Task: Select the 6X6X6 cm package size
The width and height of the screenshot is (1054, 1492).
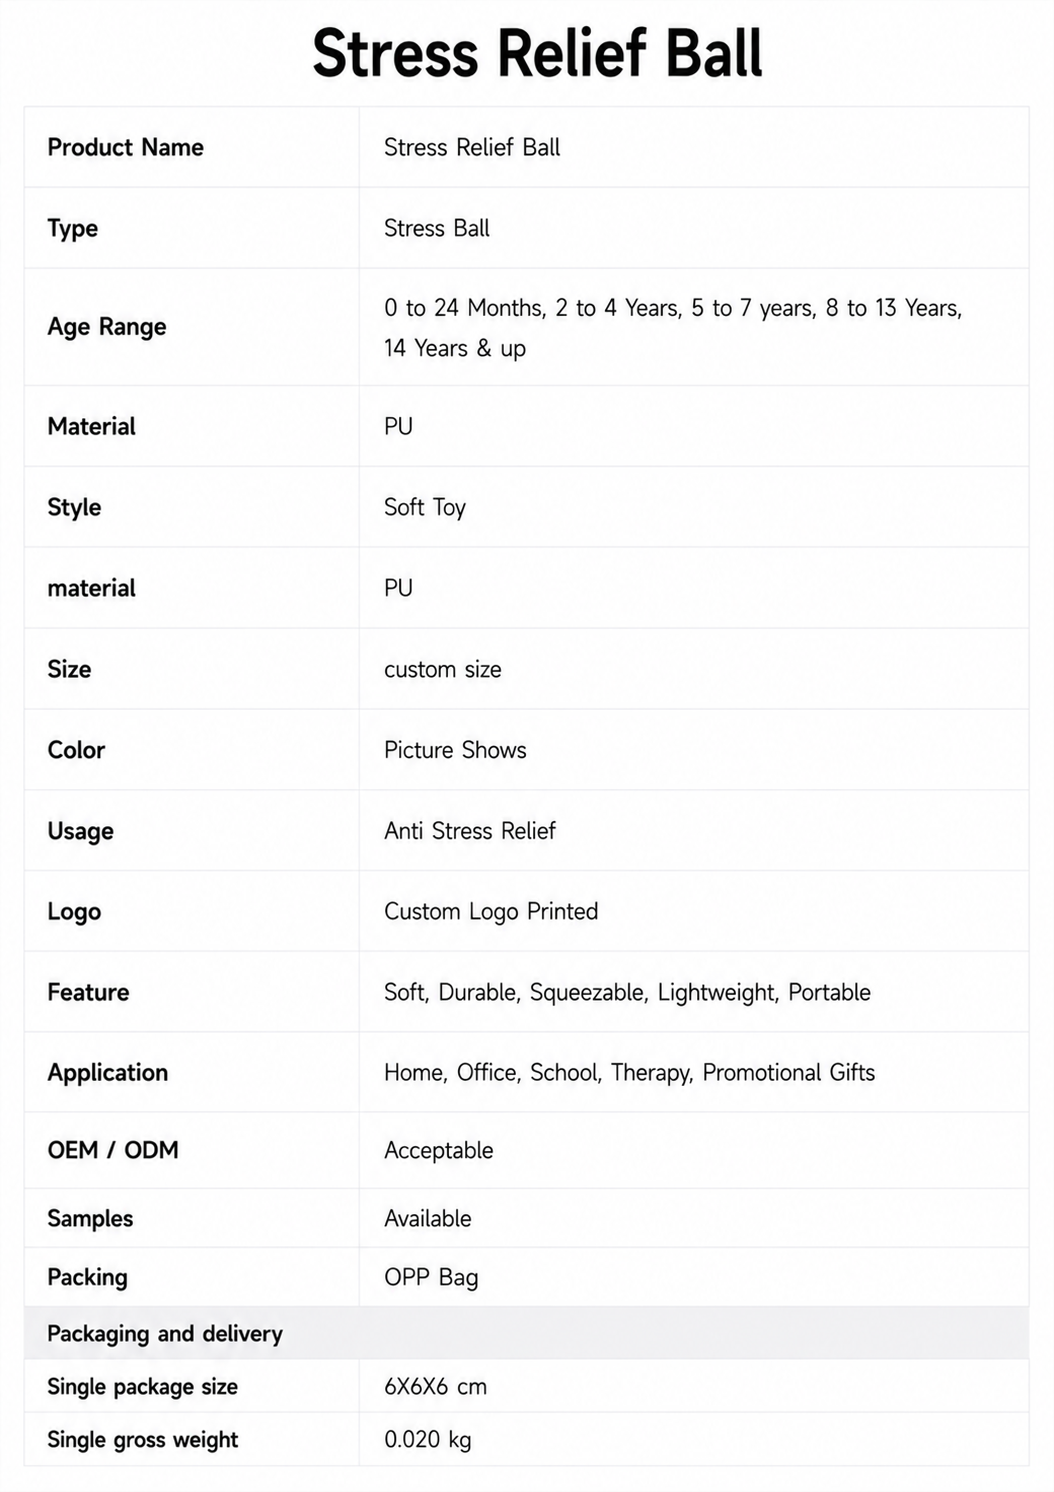Action: coord(435,1387)
